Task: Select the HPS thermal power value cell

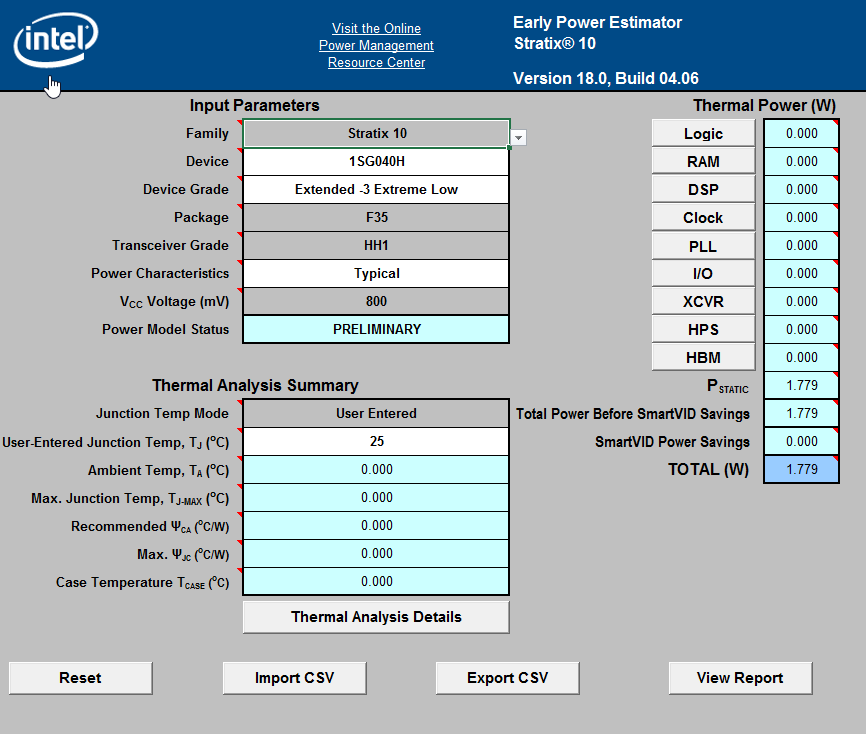Action: click(801, 329)
